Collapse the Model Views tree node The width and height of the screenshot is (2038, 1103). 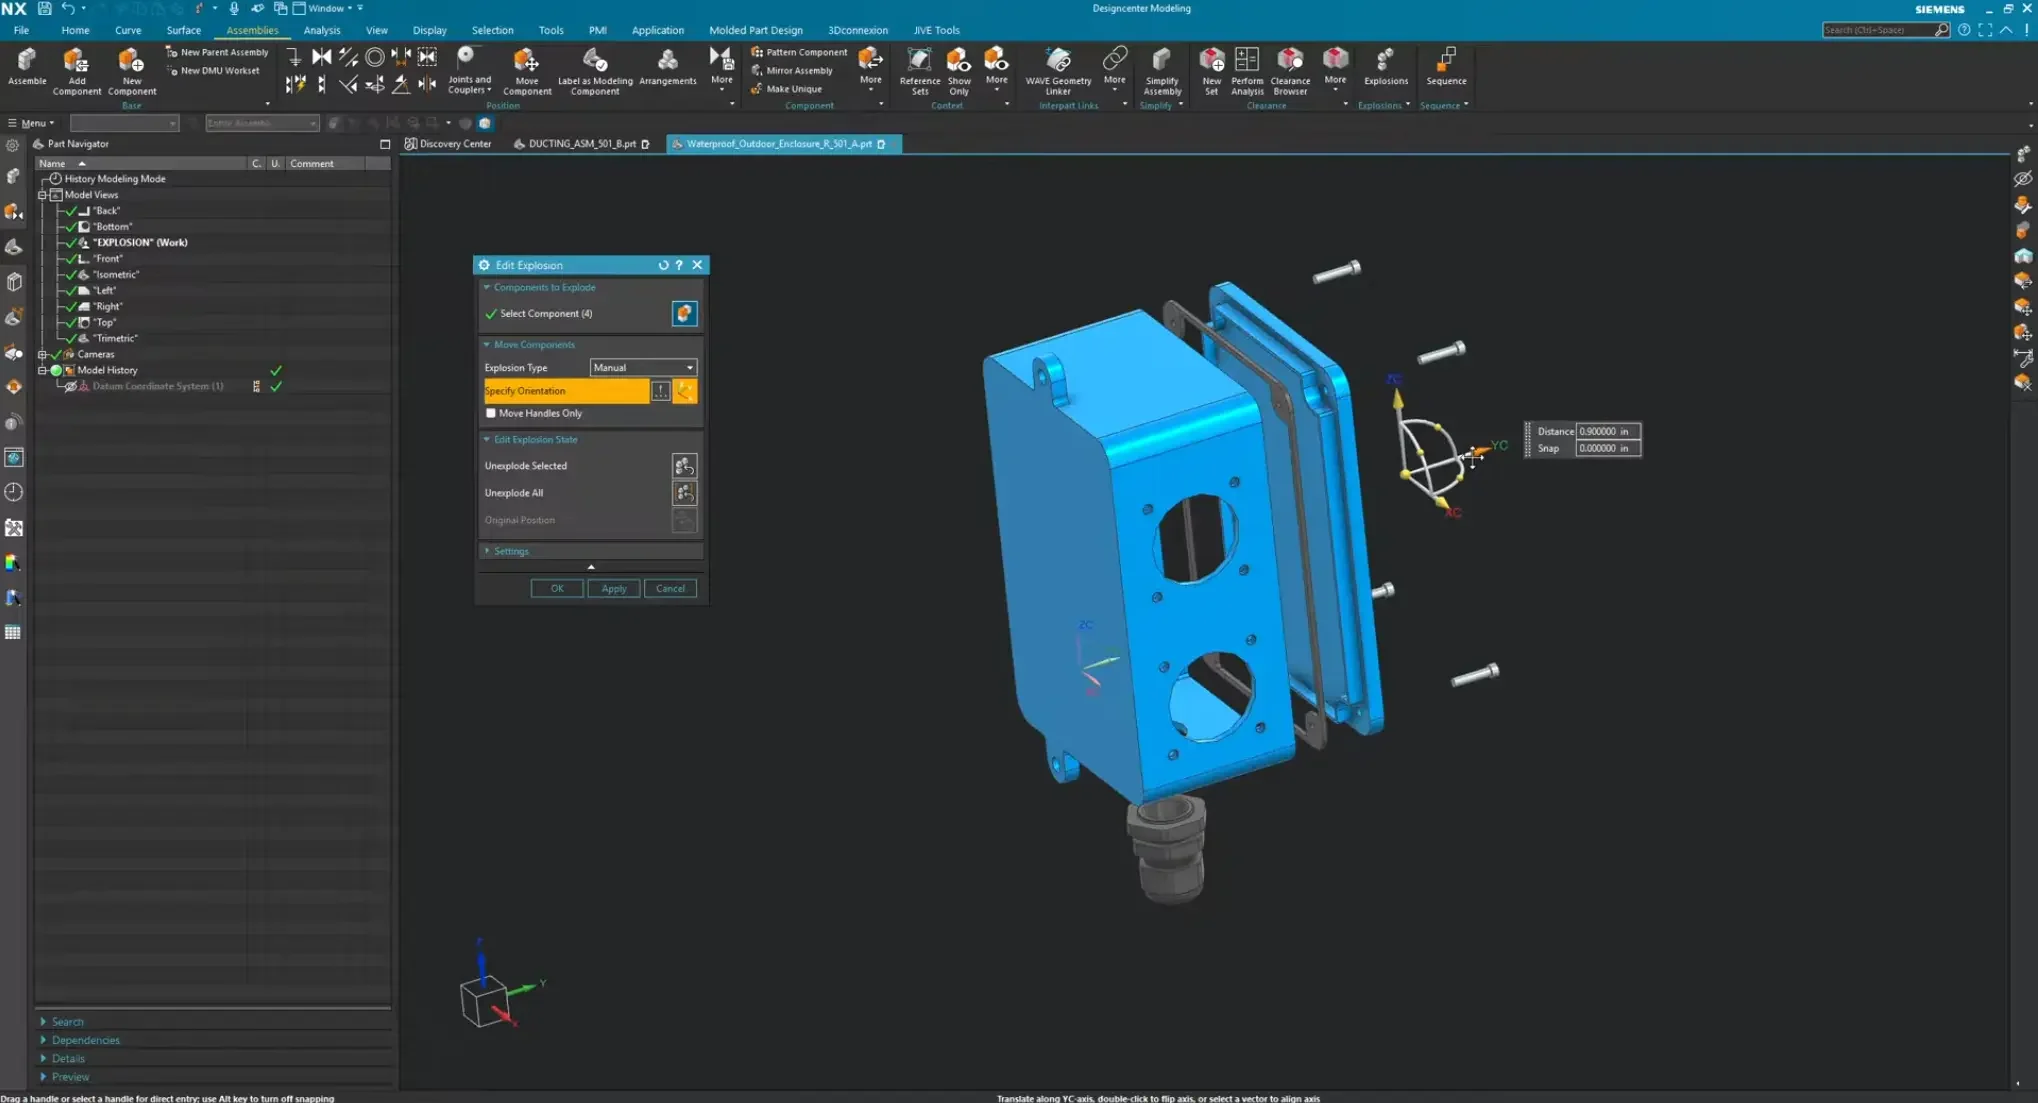43,195
